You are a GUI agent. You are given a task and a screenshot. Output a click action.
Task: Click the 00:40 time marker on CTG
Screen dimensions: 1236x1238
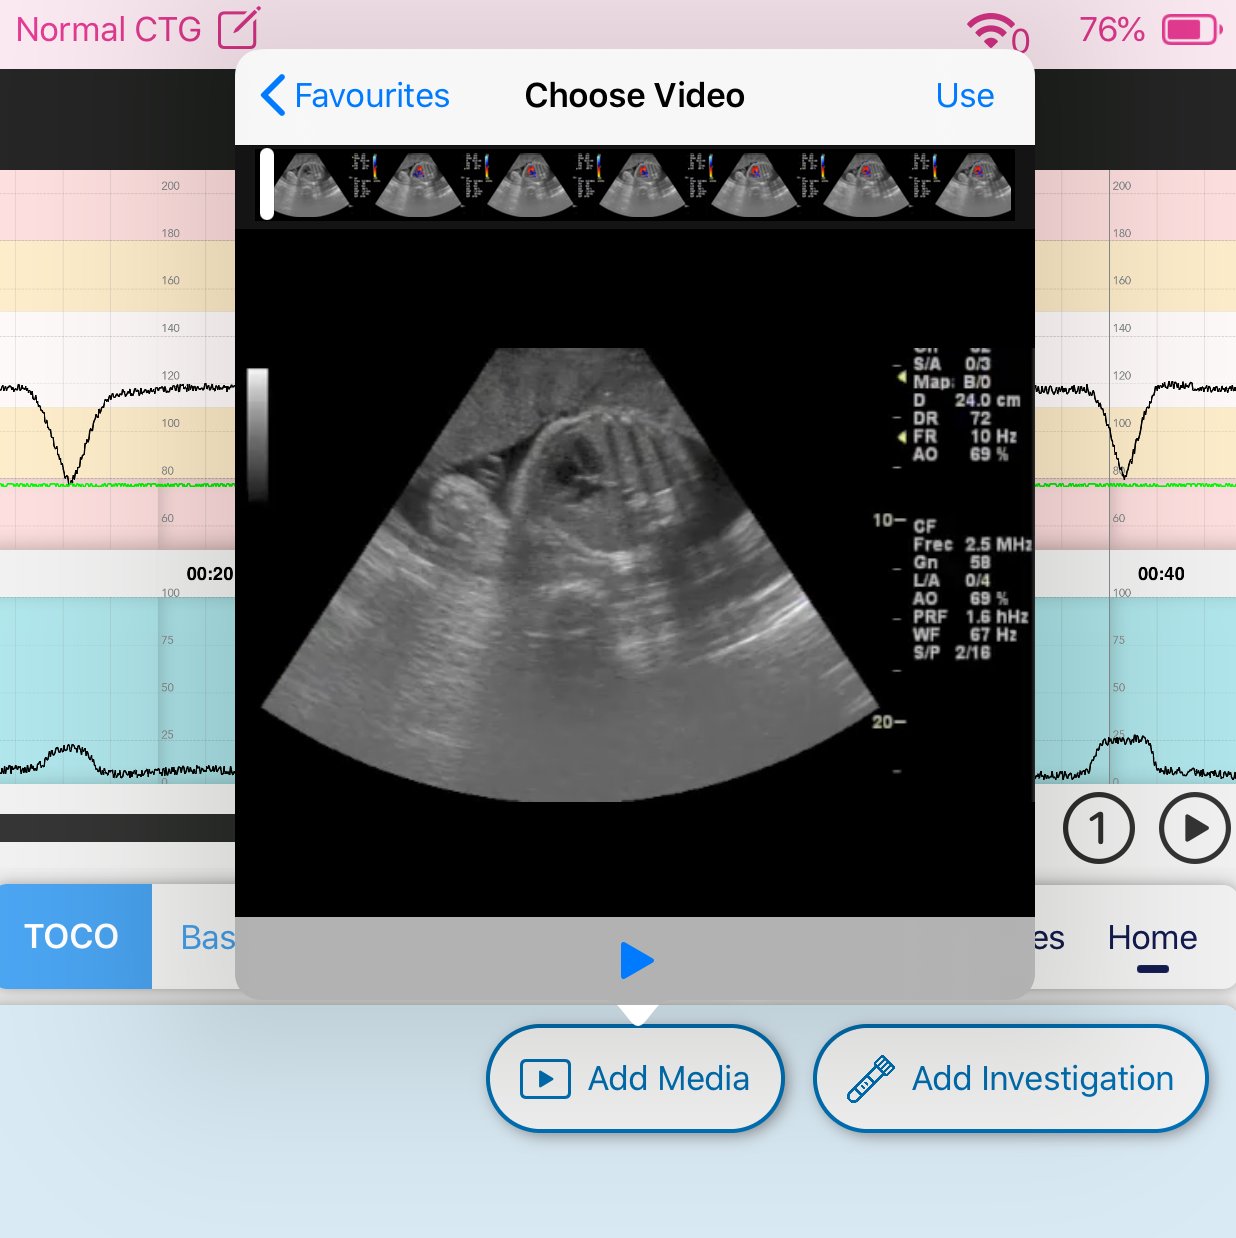(1160, 574)
